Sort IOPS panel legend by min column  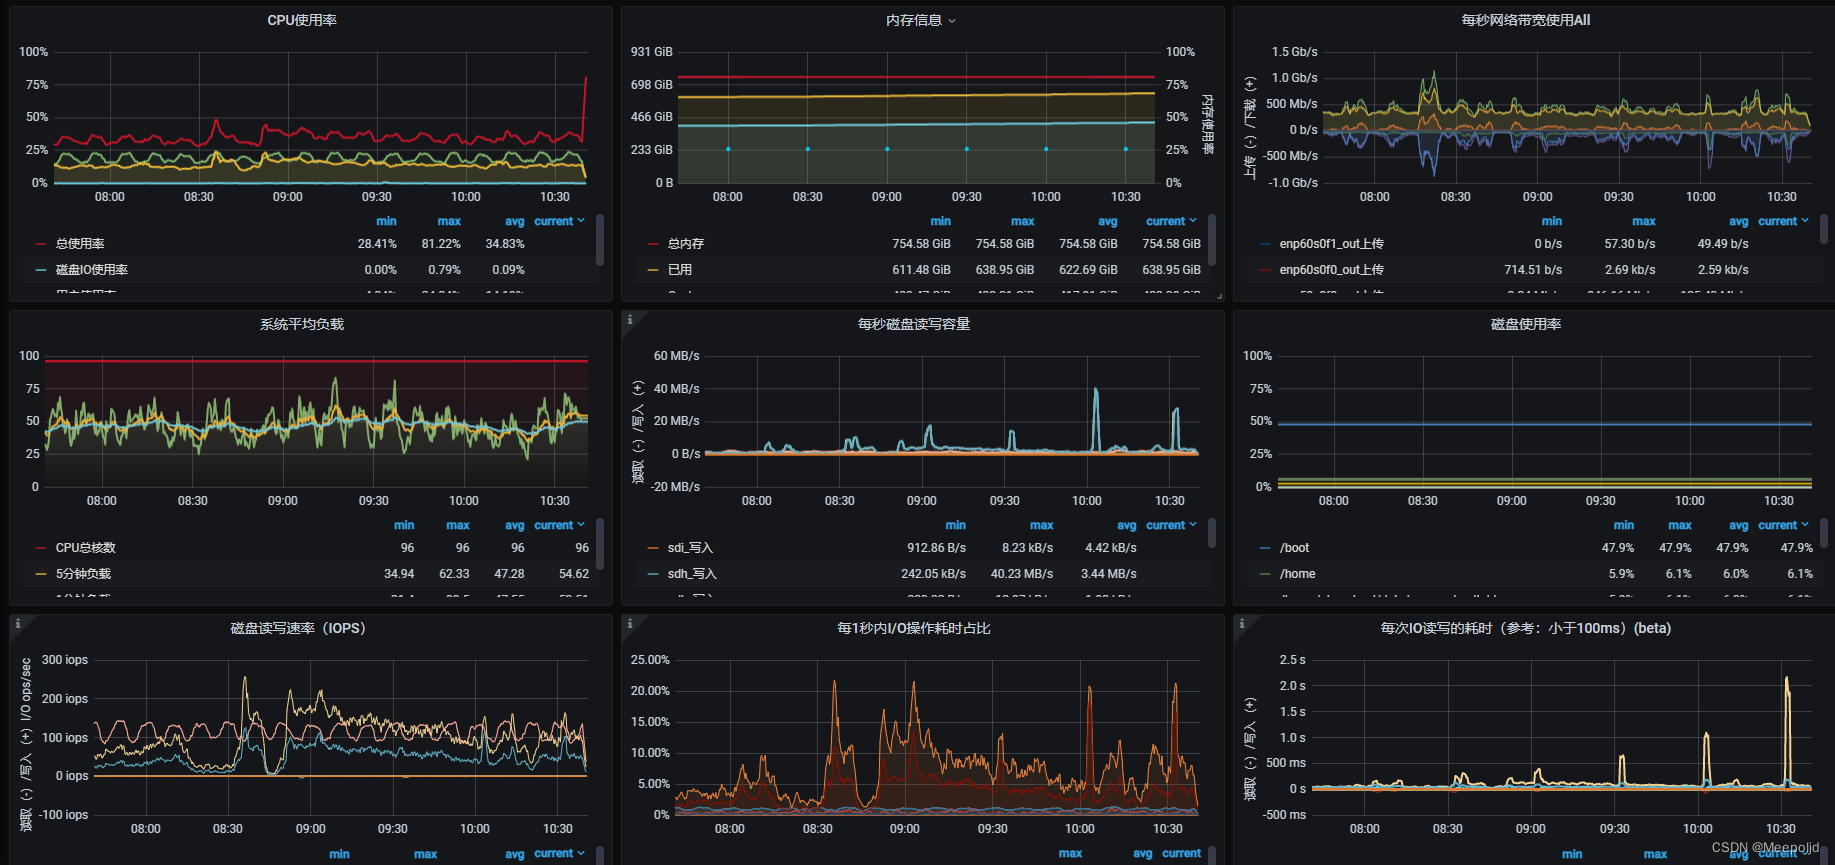(339, 854)
